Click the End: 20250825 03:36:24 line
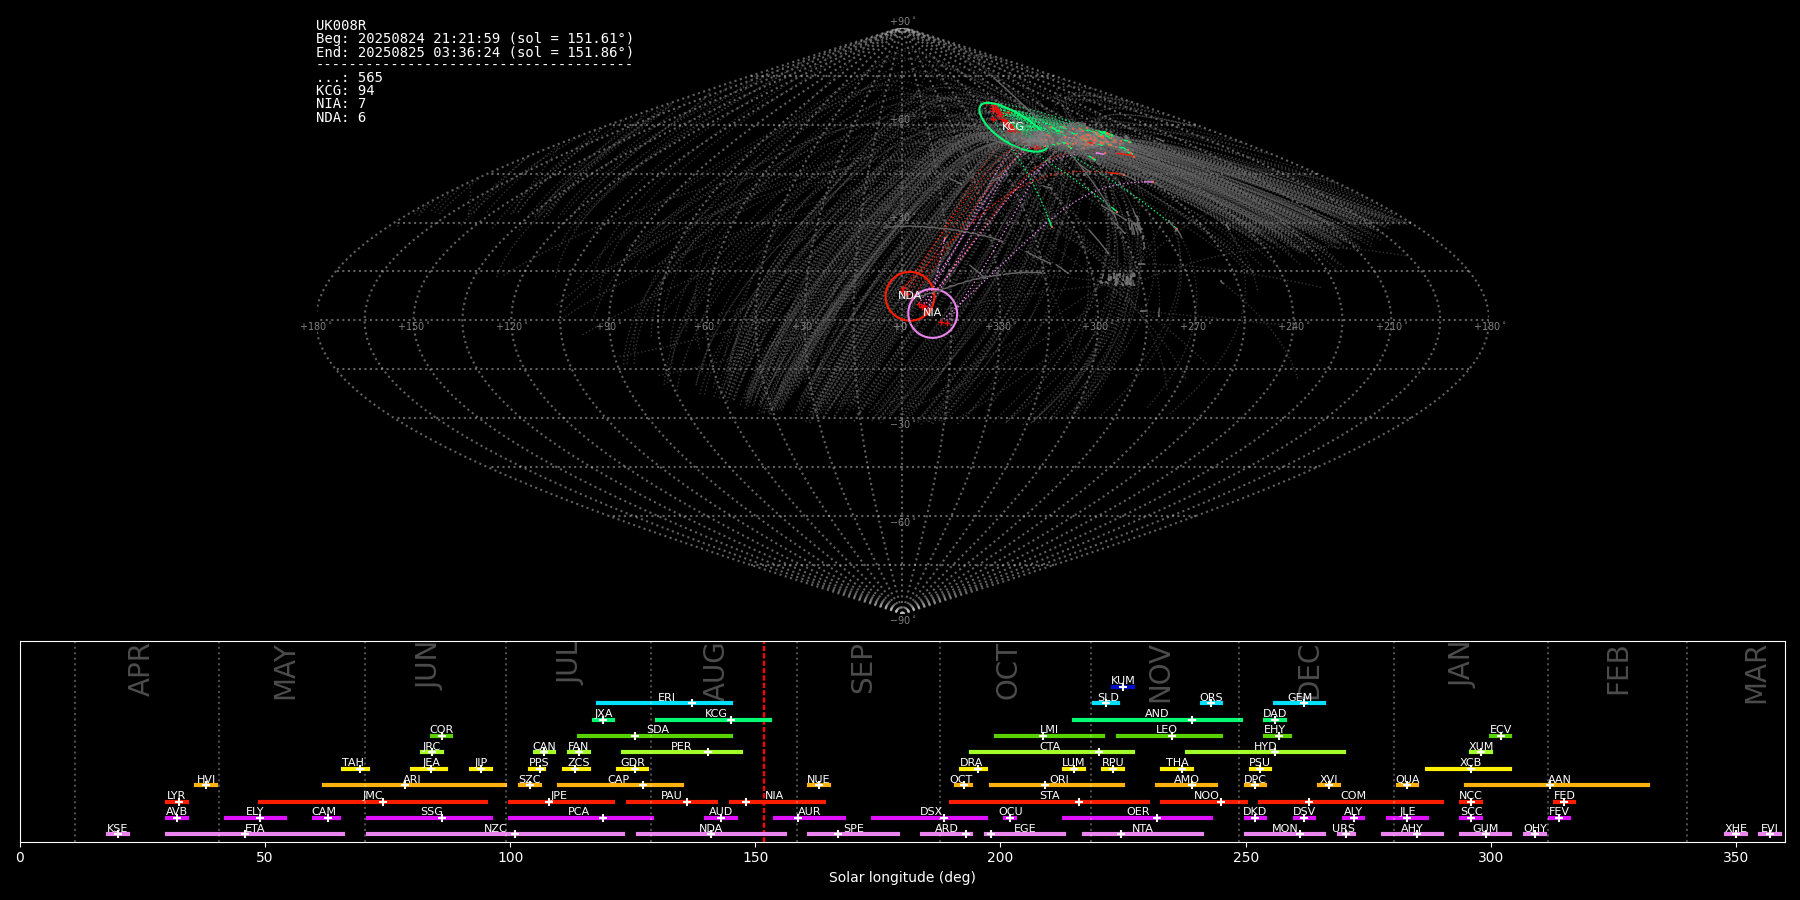 475,52
